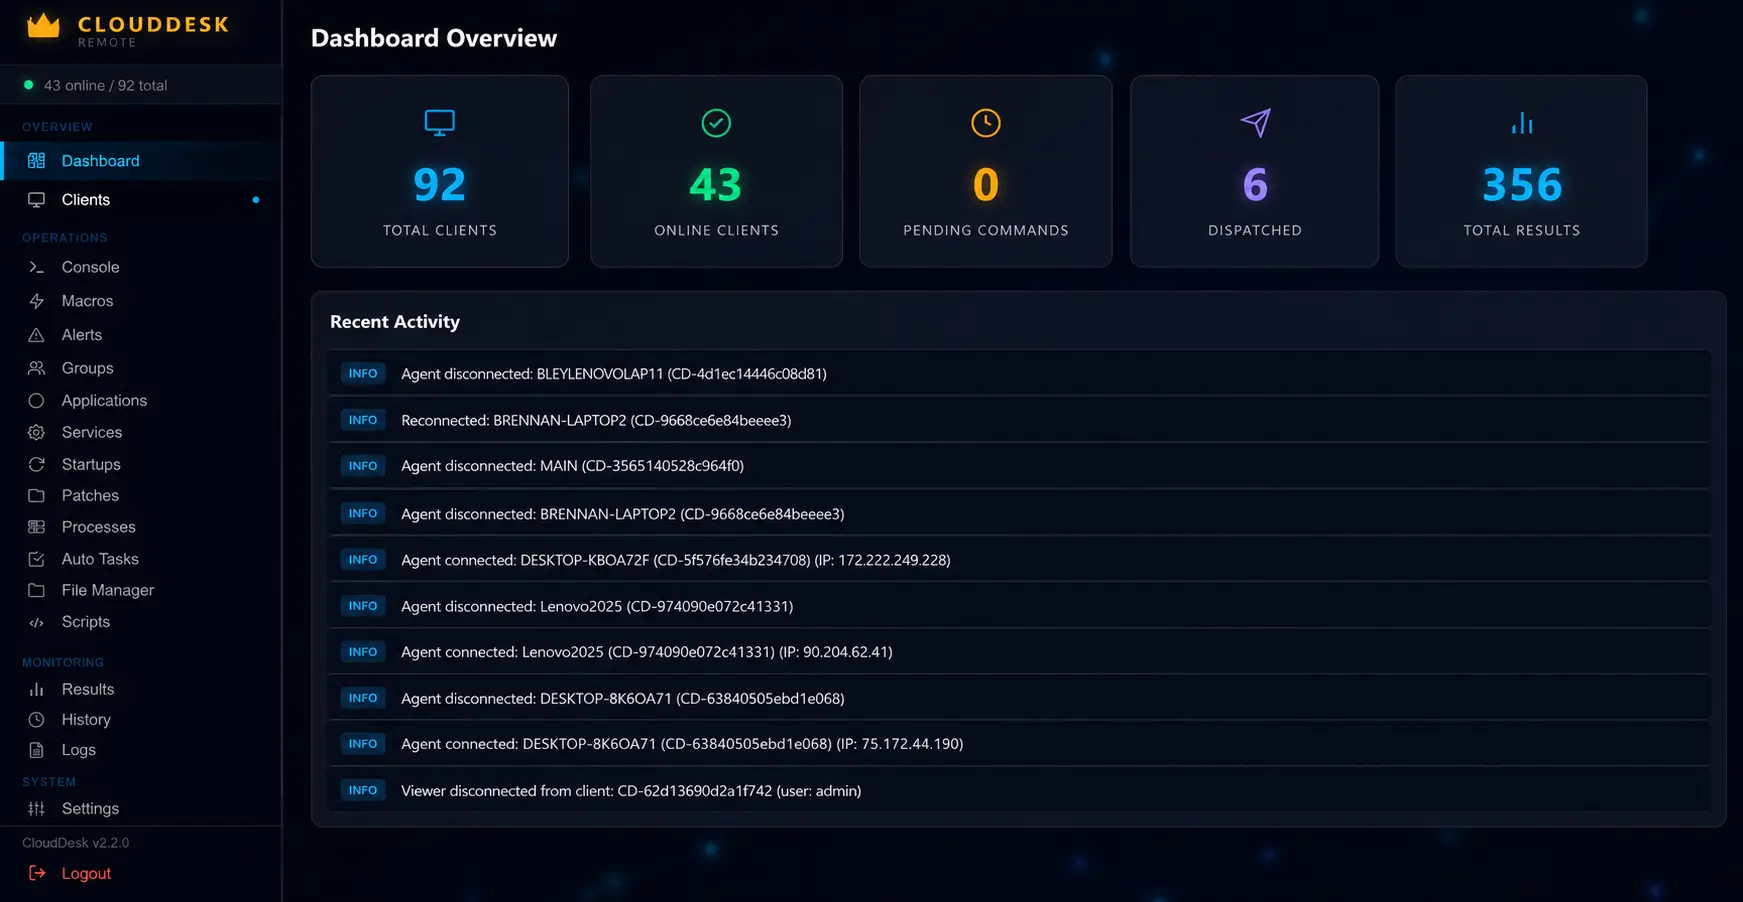Click the Logout link
This screenshot has height=902, width=1743.
click(86, 873)
